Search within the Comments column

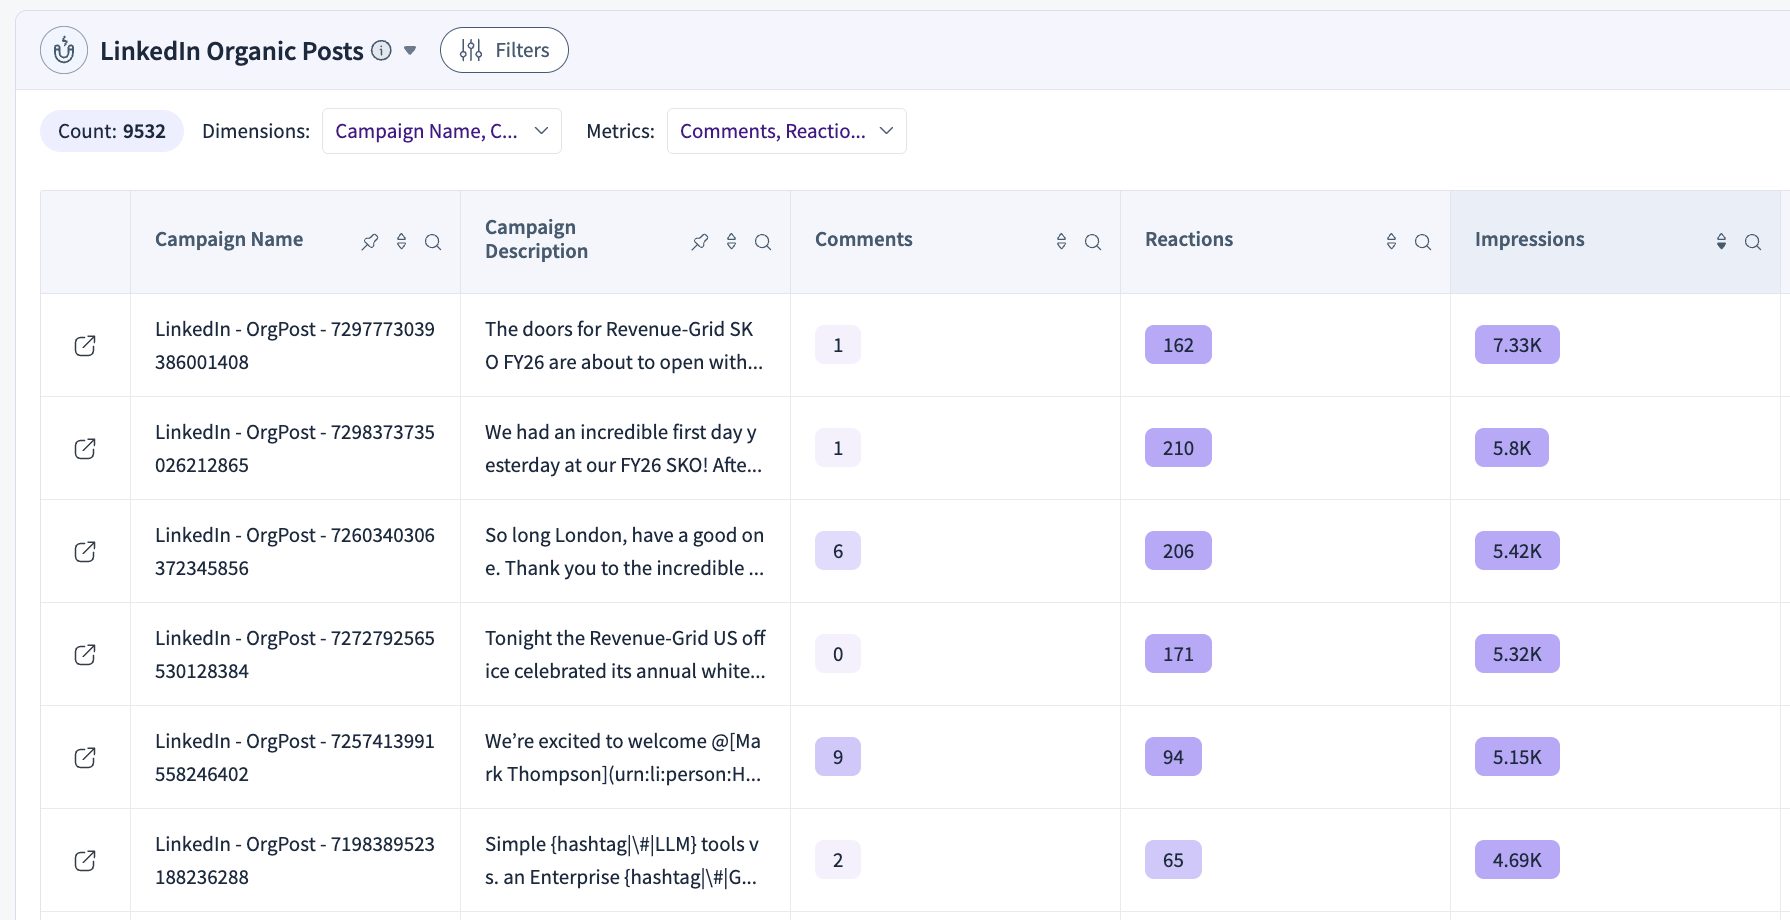coord(1093,242)
